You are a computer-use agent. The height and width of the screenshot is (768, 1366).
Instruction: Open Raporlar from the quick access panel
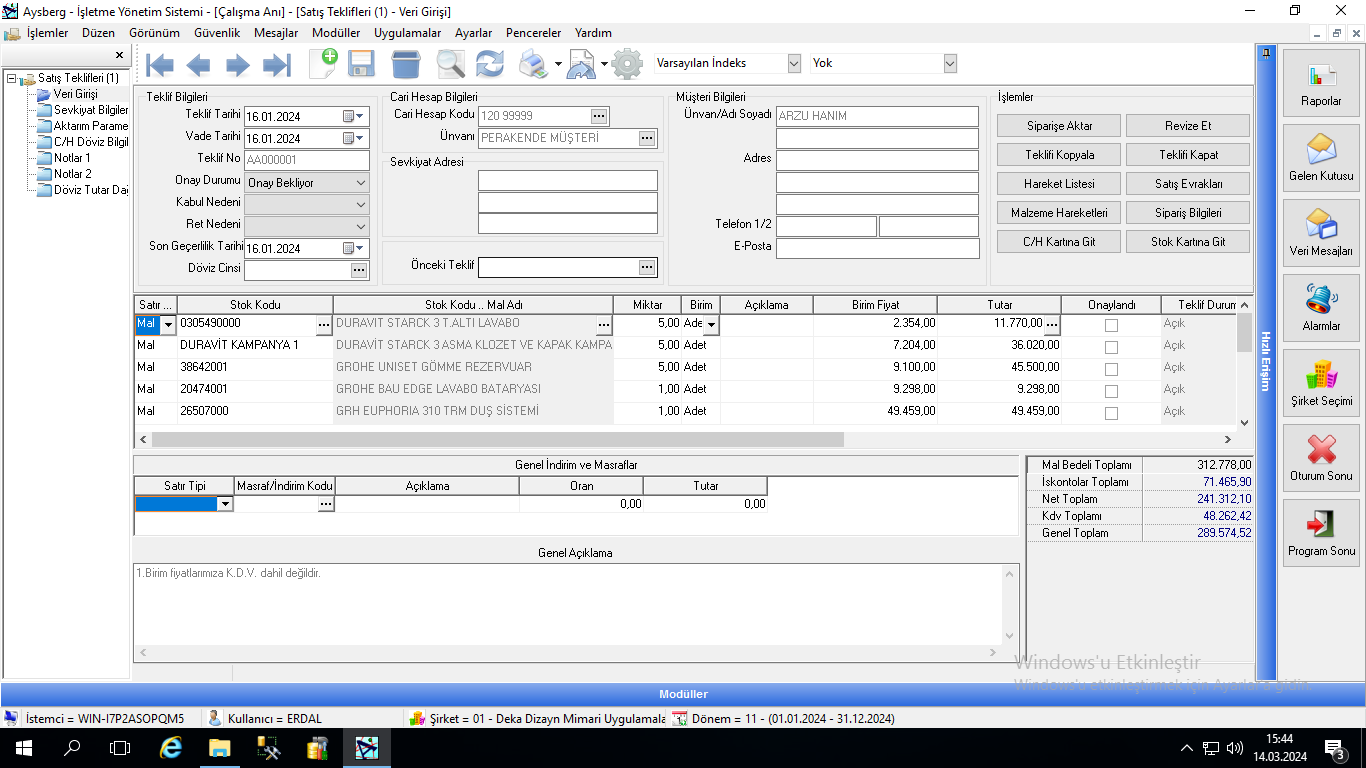tap(1321, 83)
